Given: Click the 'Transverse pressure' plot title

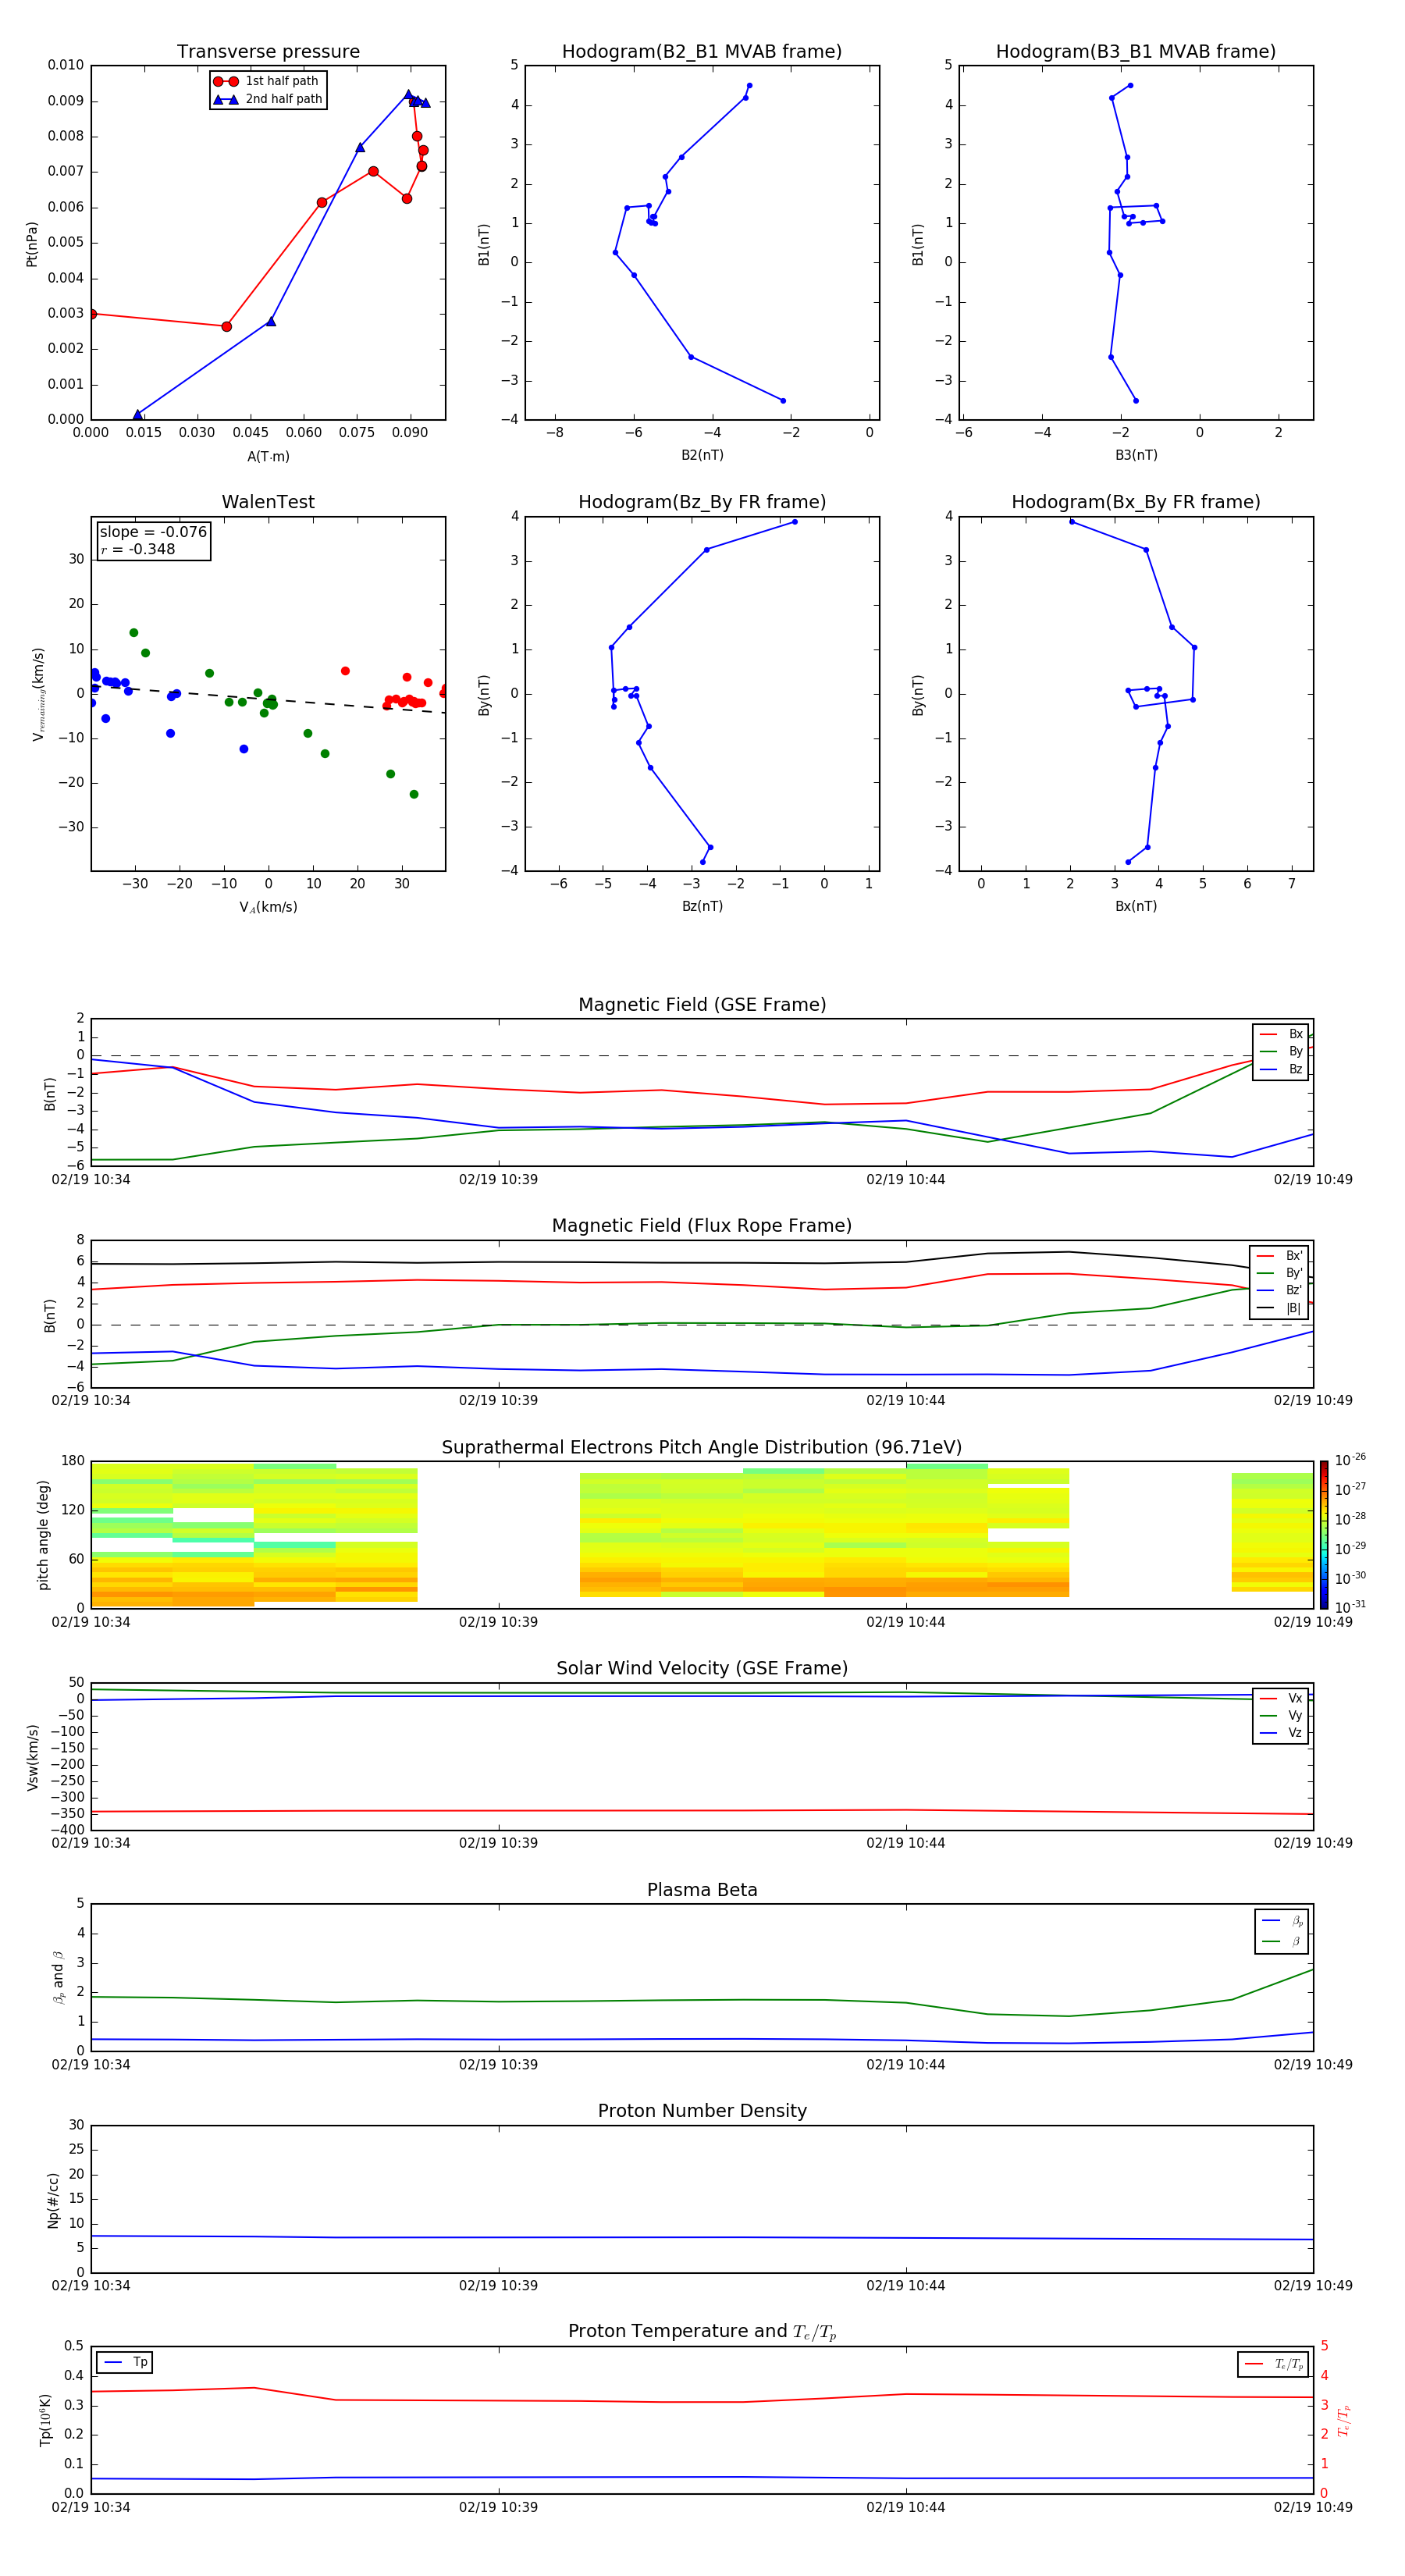Looking at the screenshot, I should [x=268, y=51].
